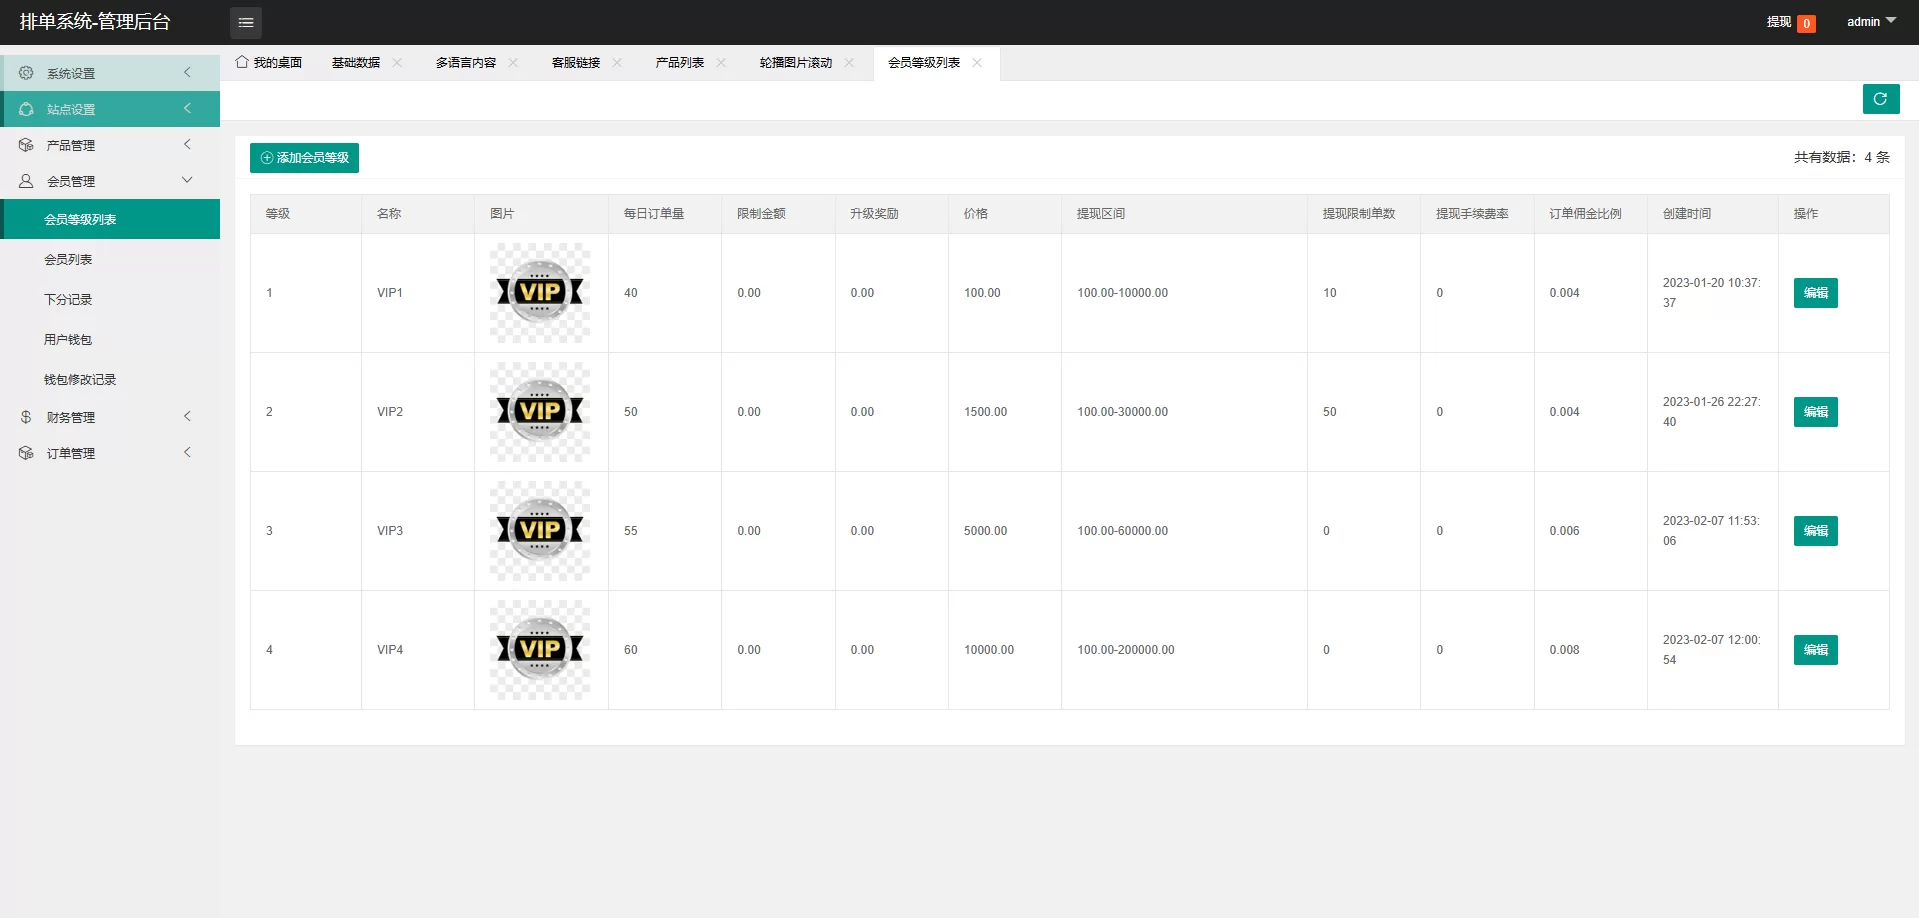Click the hamburger menu icon in header
The height and width of the screenshot is (918, 1919).
245,22
